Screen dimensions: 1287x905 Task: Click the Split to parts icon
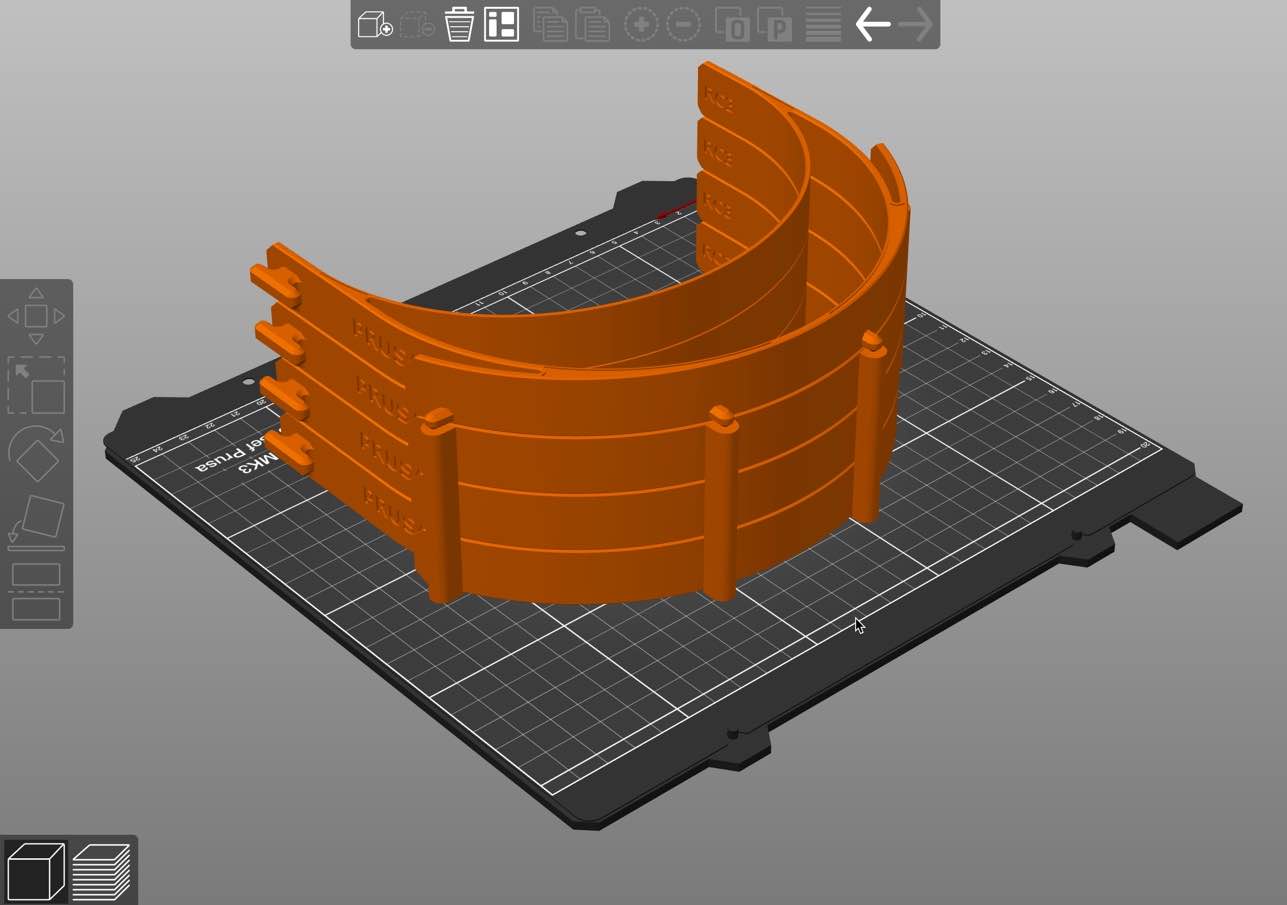(x=774, y=24)
